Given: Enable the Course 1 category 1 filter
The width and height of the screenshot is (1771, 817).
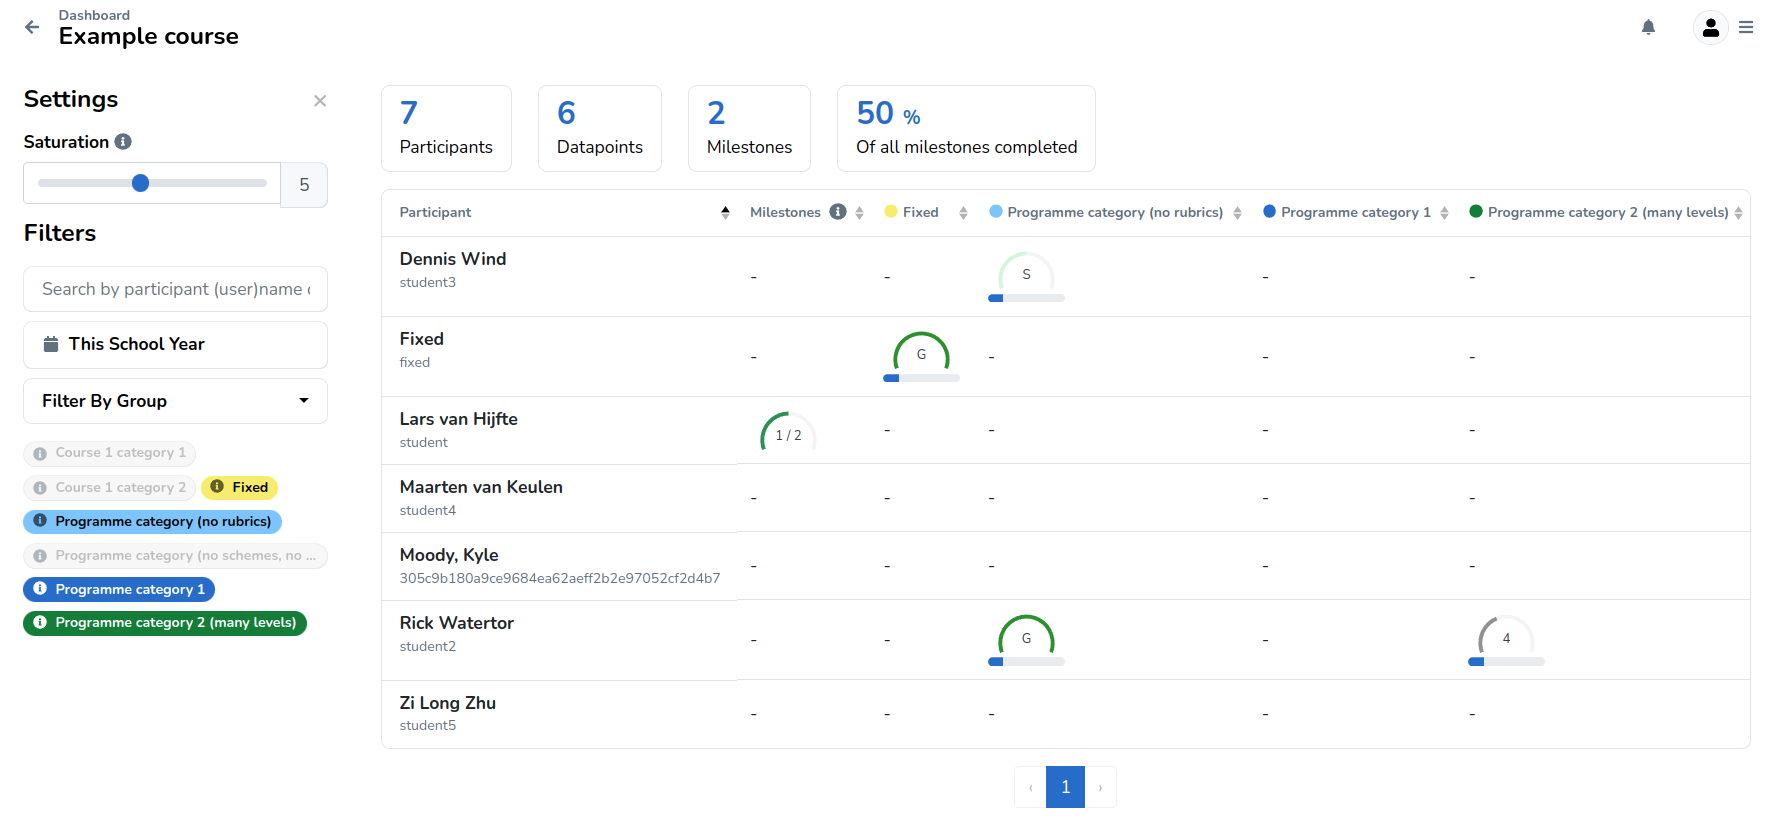Looking at the screenshot, I should click(x=110, y=453).
